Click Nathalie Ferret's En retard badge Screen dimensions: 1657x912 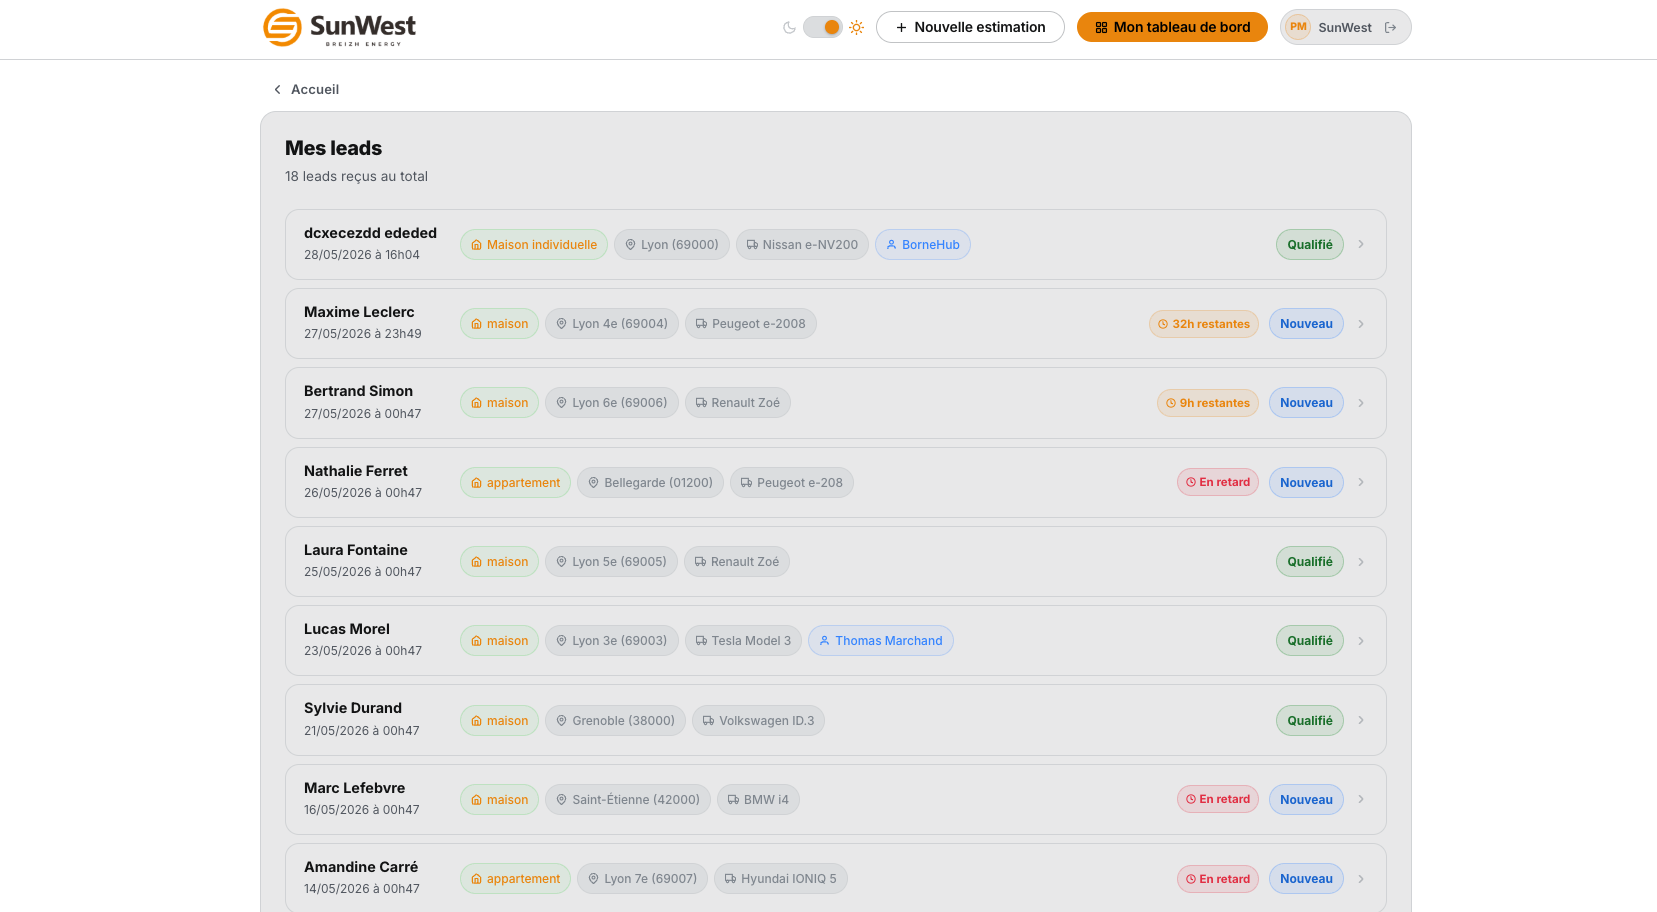pyautogui.click(x=1218, y=482)
